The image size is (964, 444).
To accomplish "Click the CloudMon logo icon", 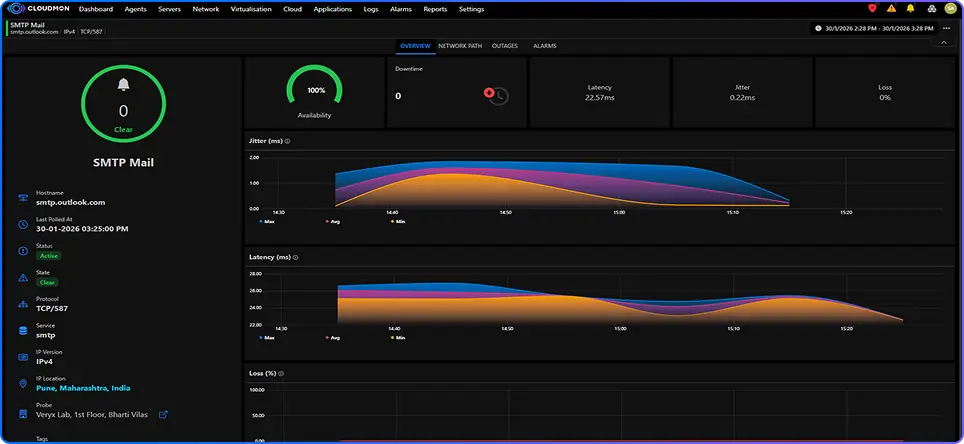I will pyautogui.click(x=15, y=9).
